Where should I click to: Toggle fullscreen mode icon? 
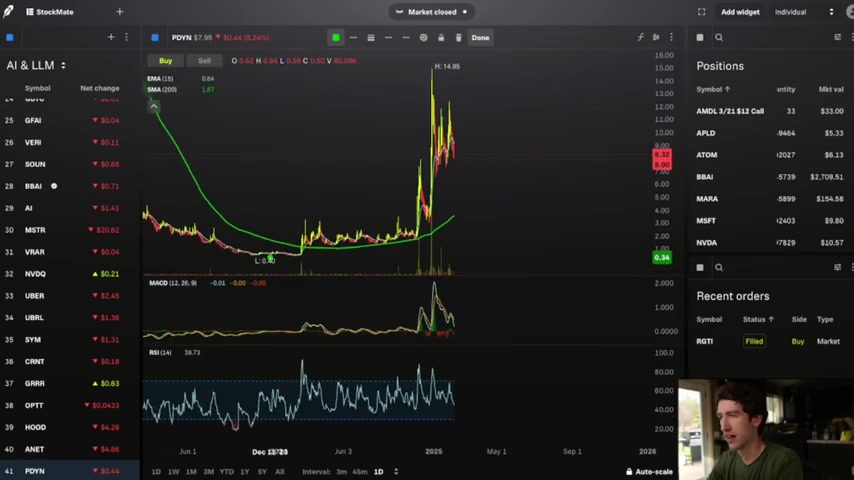click(x=702, y=12)
